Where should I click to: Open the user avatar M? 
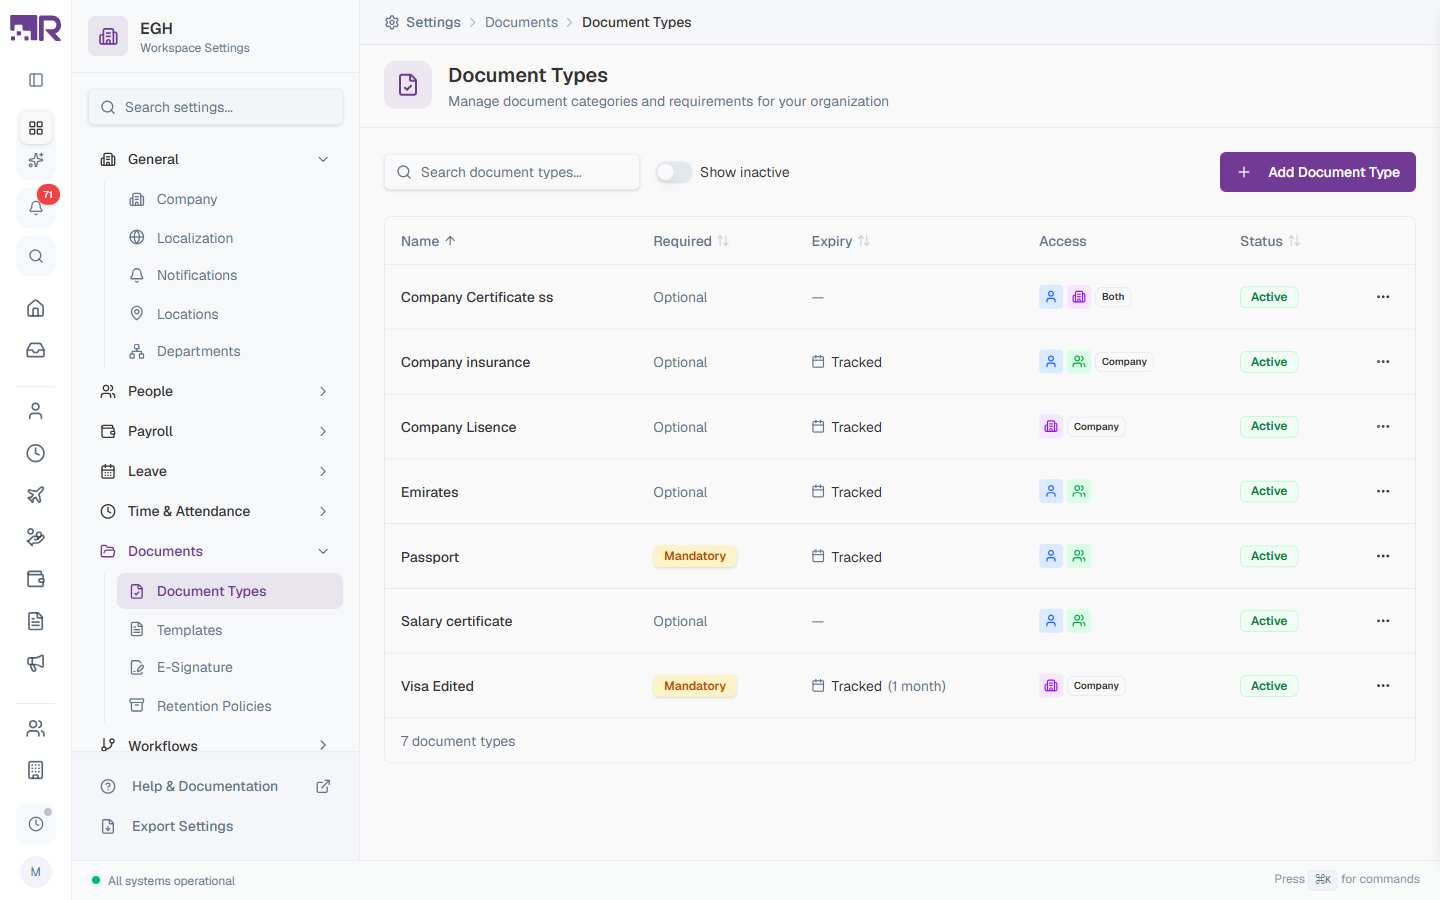(x=36, y=872)
